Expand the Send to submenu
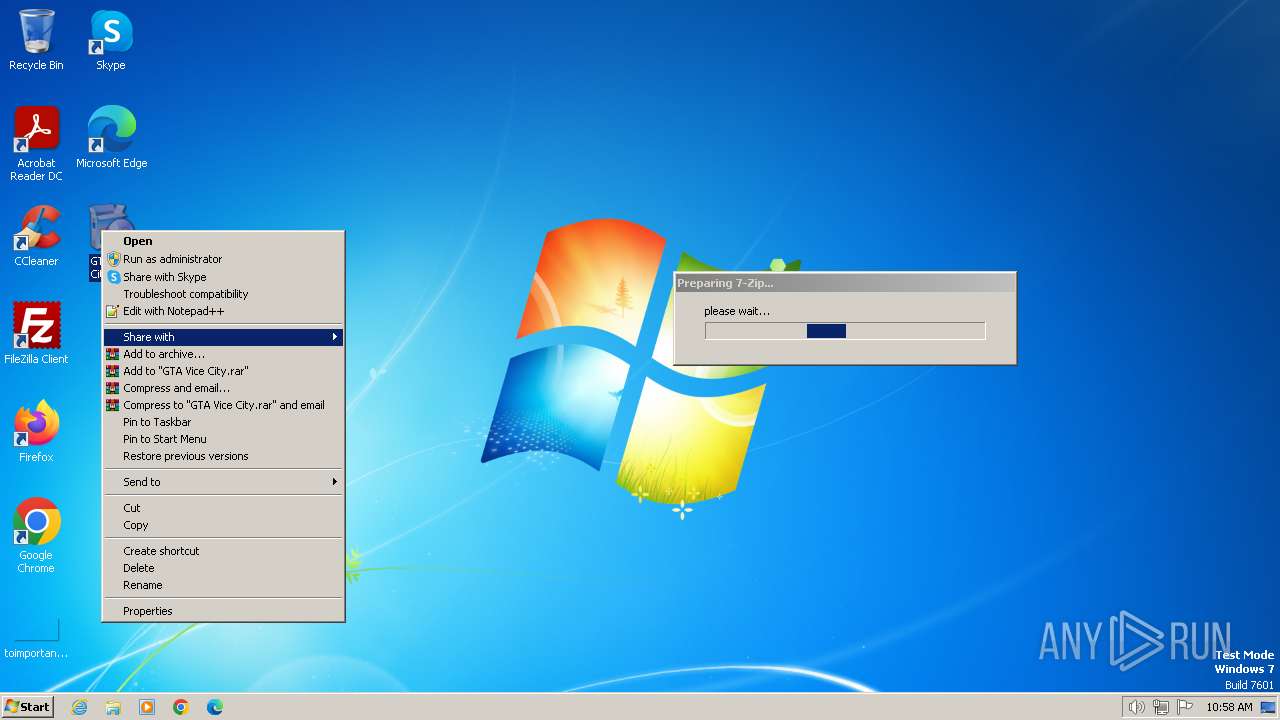 pos(224,482)
